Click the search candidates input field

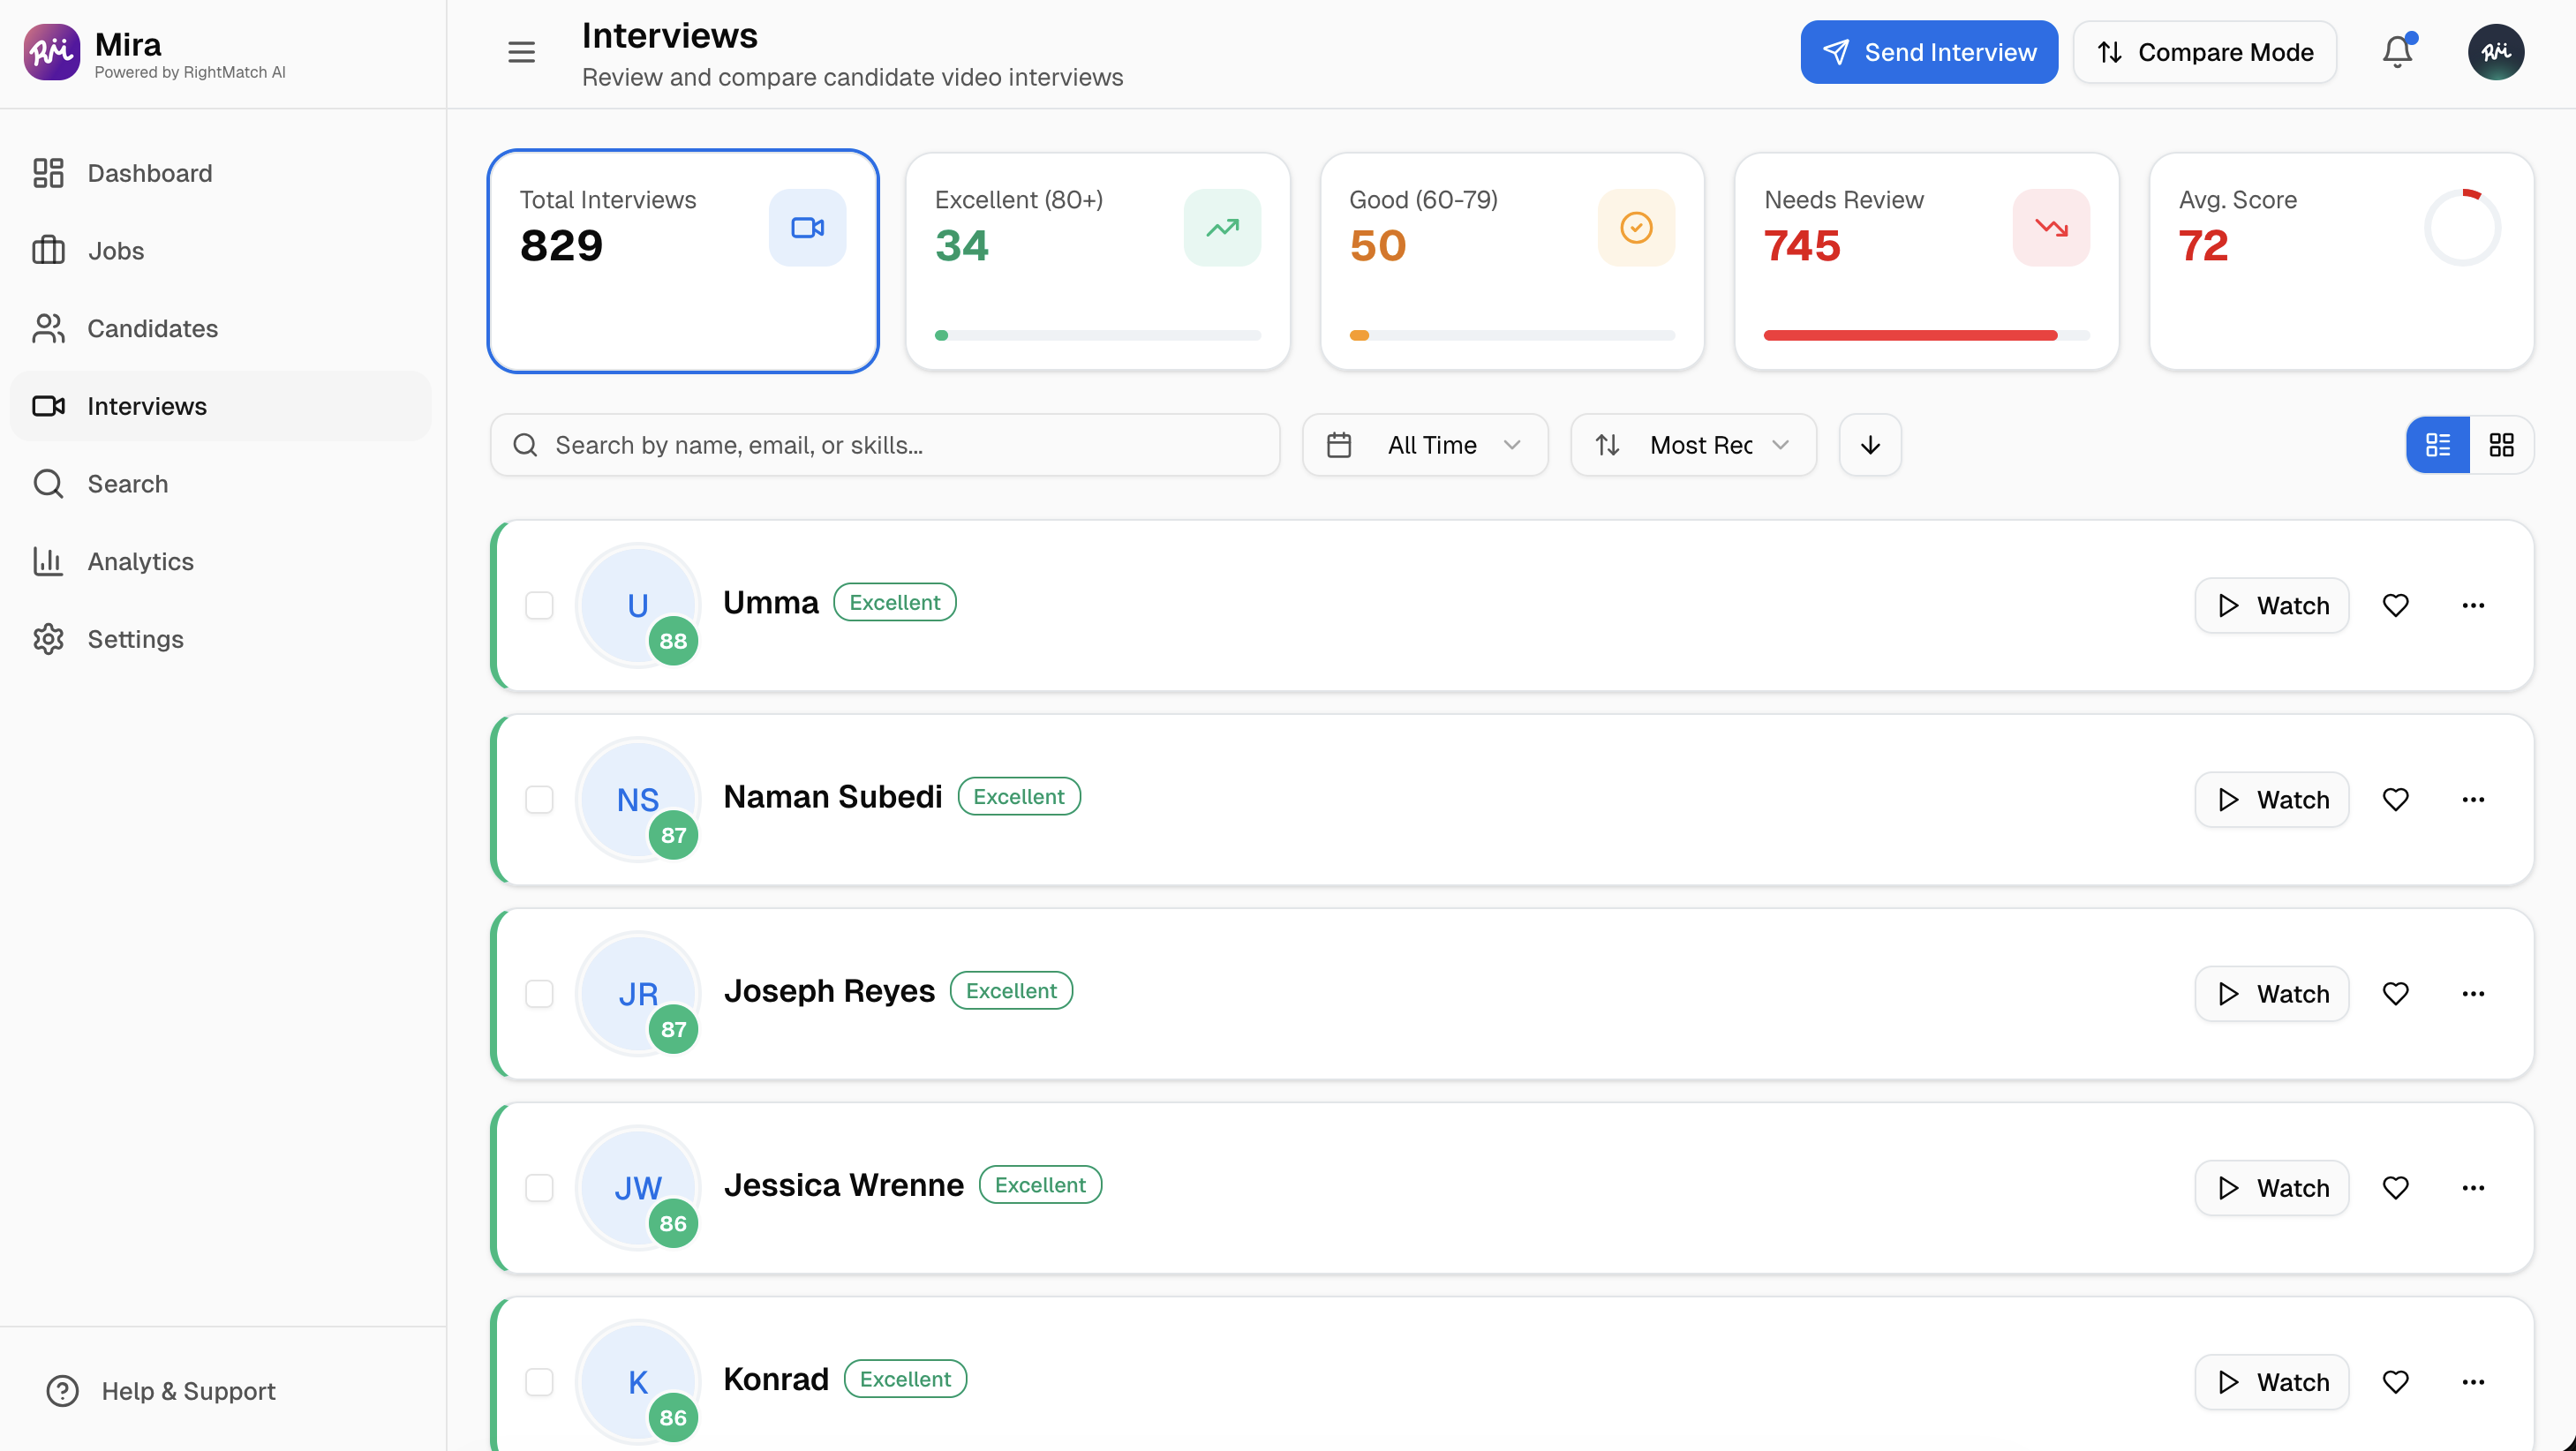point(884,444)
